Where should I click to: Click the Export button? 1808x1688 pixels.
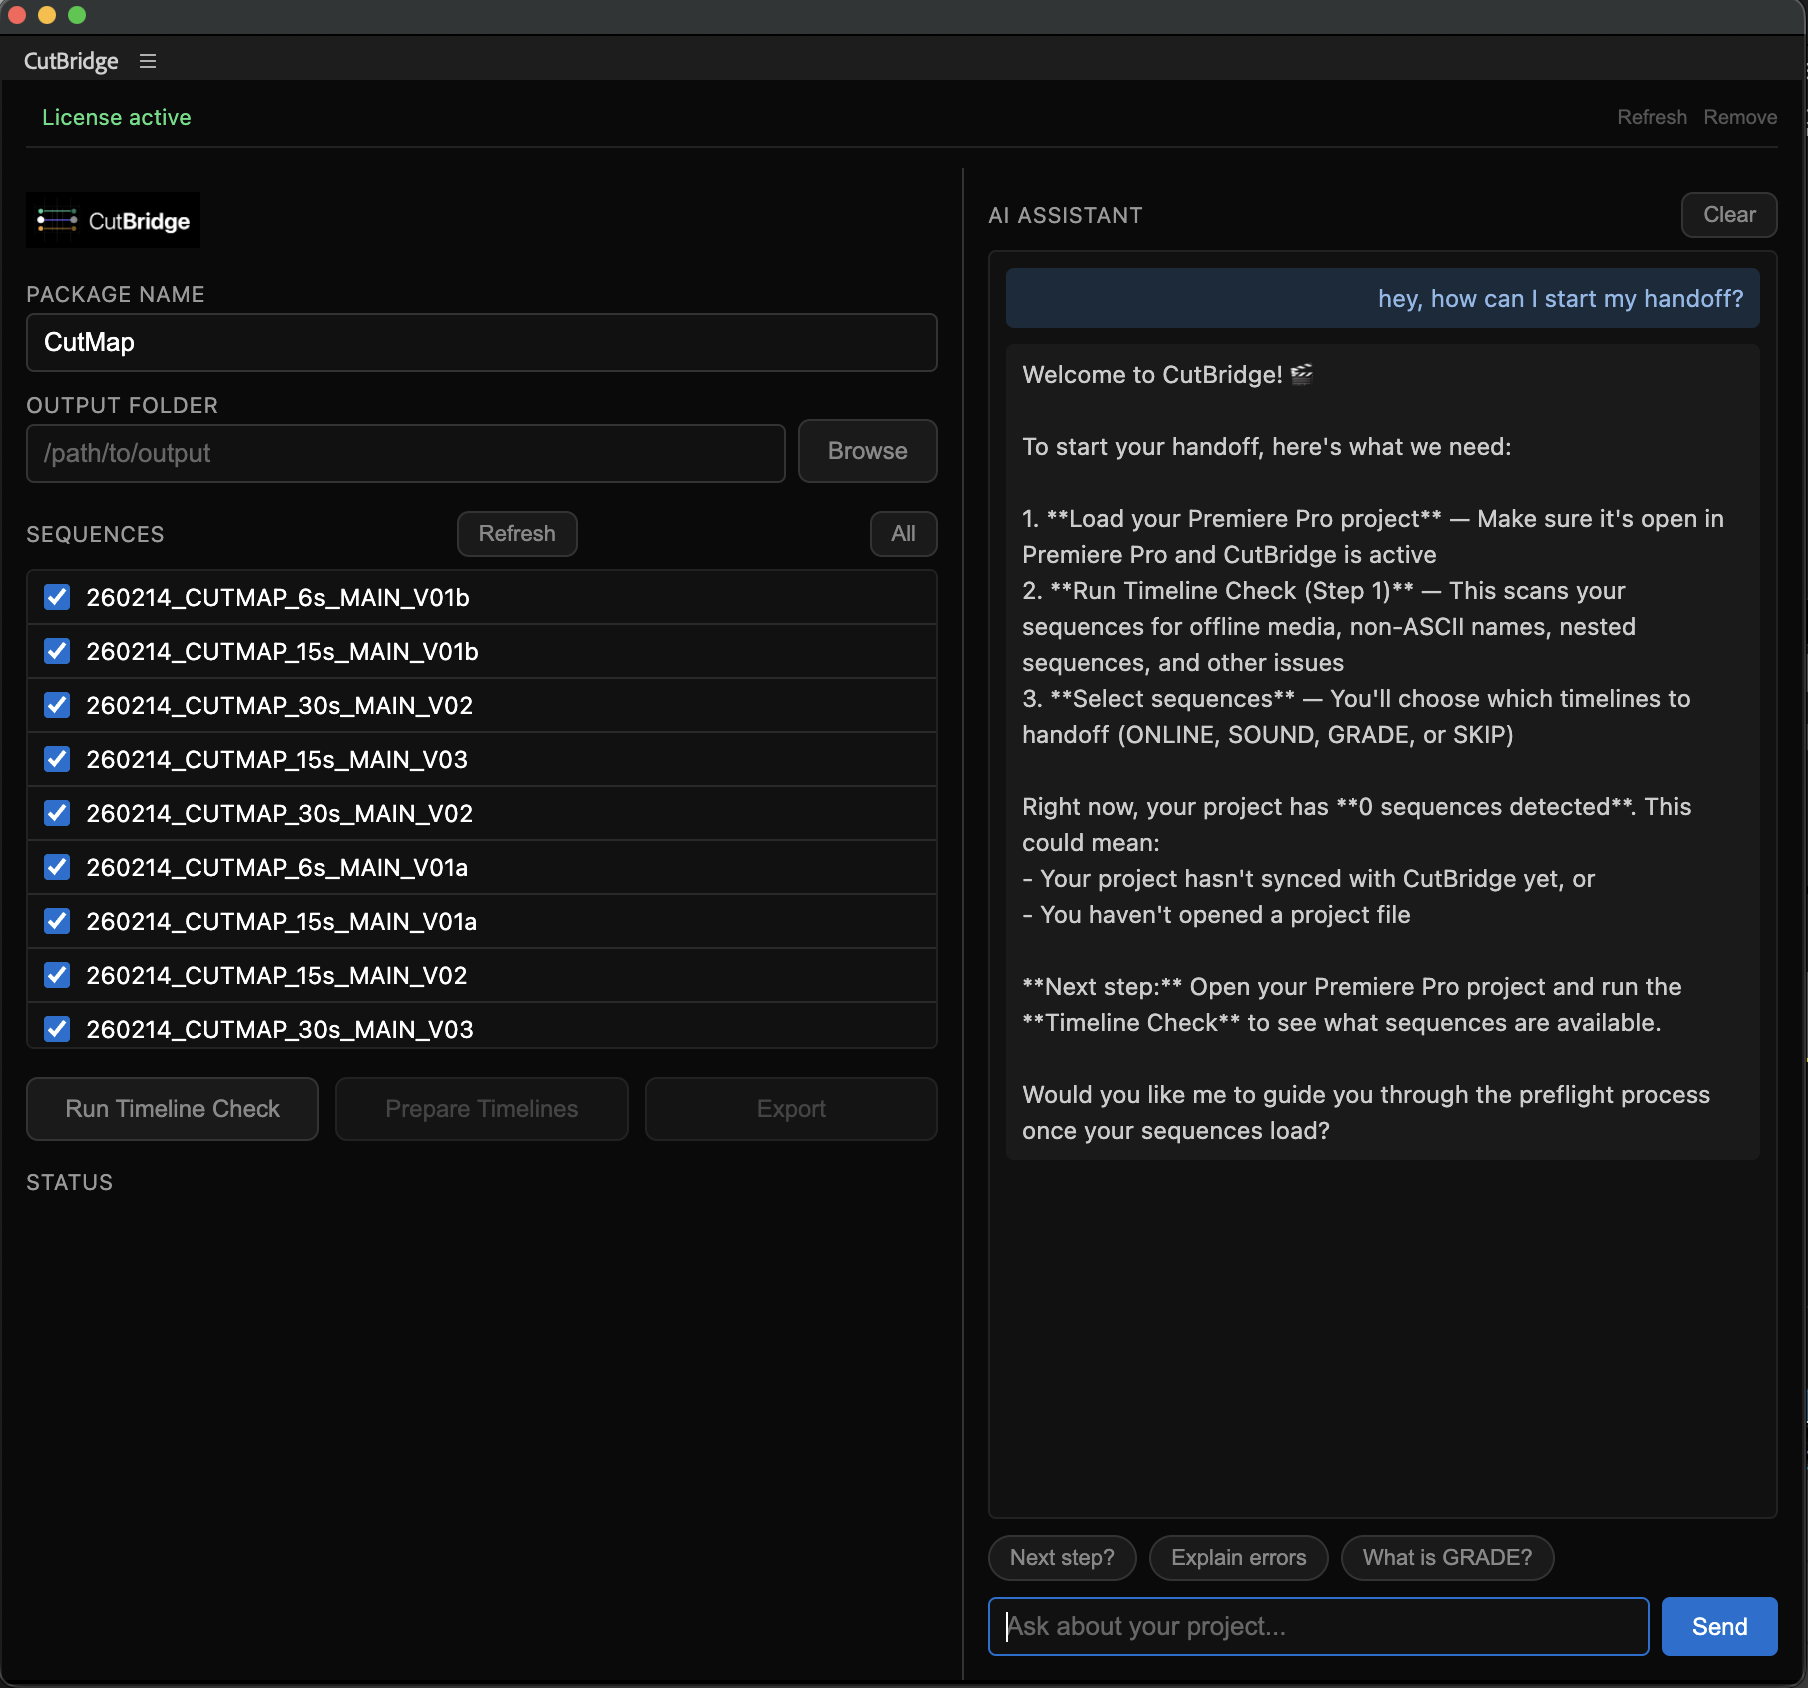(790, 1108)
